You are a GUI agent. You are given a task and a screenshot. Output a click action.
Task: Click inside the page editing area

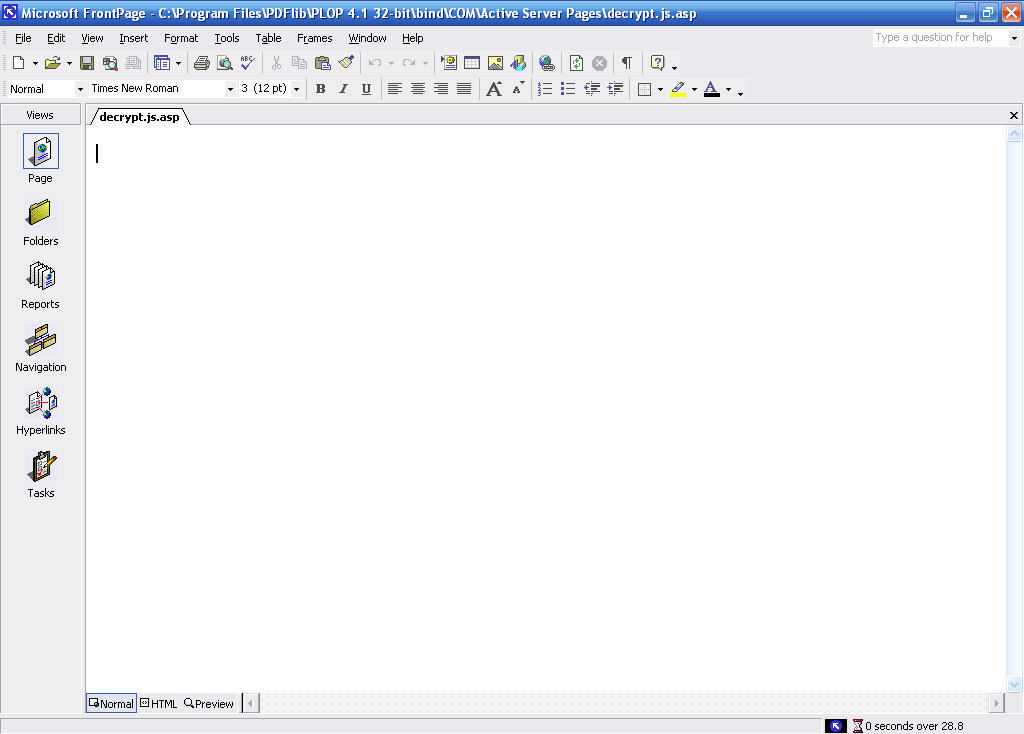[546, 408]
